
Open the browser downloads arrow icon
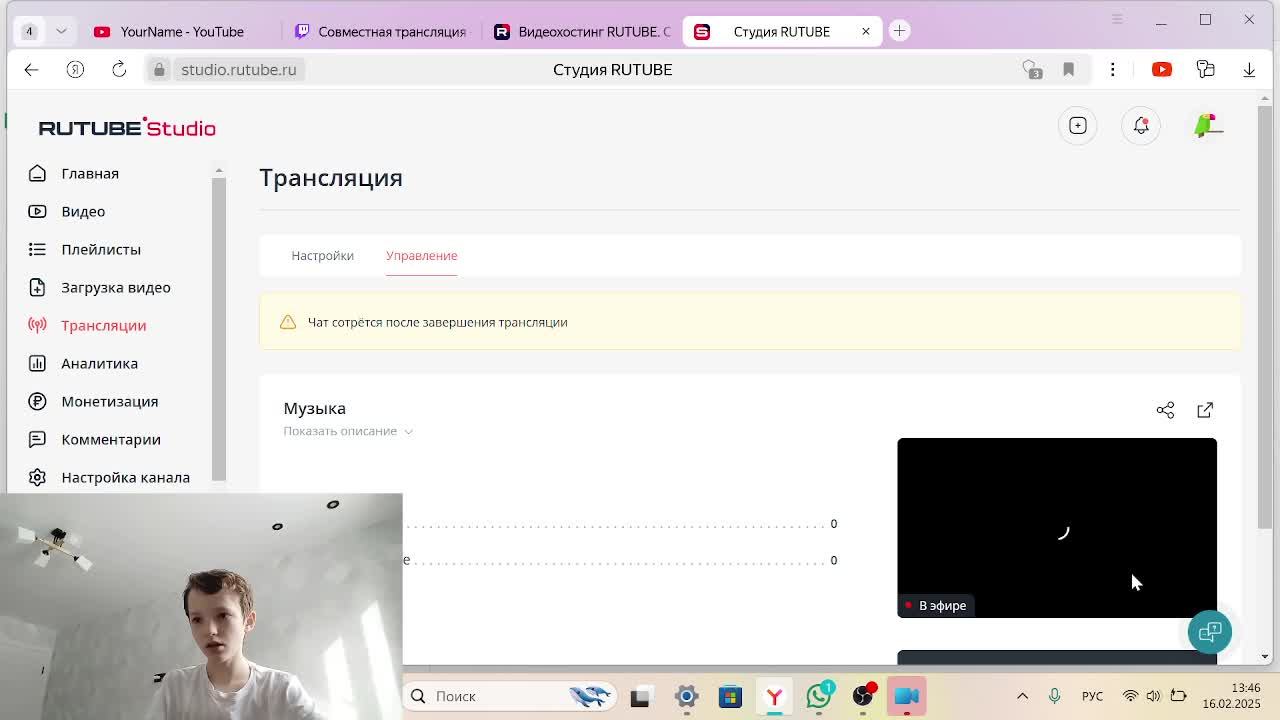(1249, 69)
